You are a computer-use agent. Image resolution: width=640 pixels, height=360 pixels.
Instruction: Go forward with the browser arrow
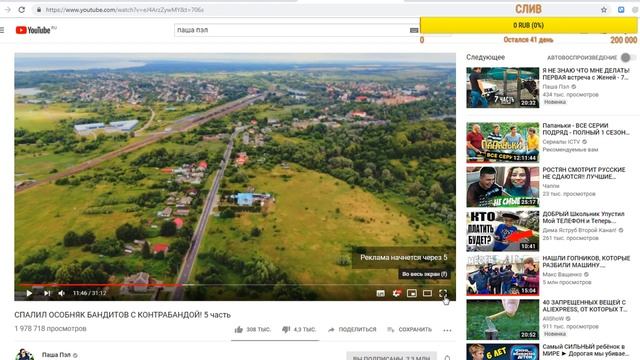[x=7, y=9]
